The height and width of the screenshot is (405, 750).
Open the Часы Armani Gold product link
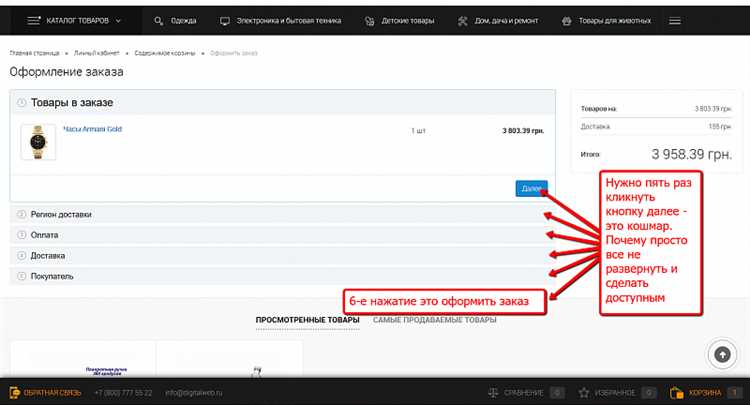(x=93, y=129)
